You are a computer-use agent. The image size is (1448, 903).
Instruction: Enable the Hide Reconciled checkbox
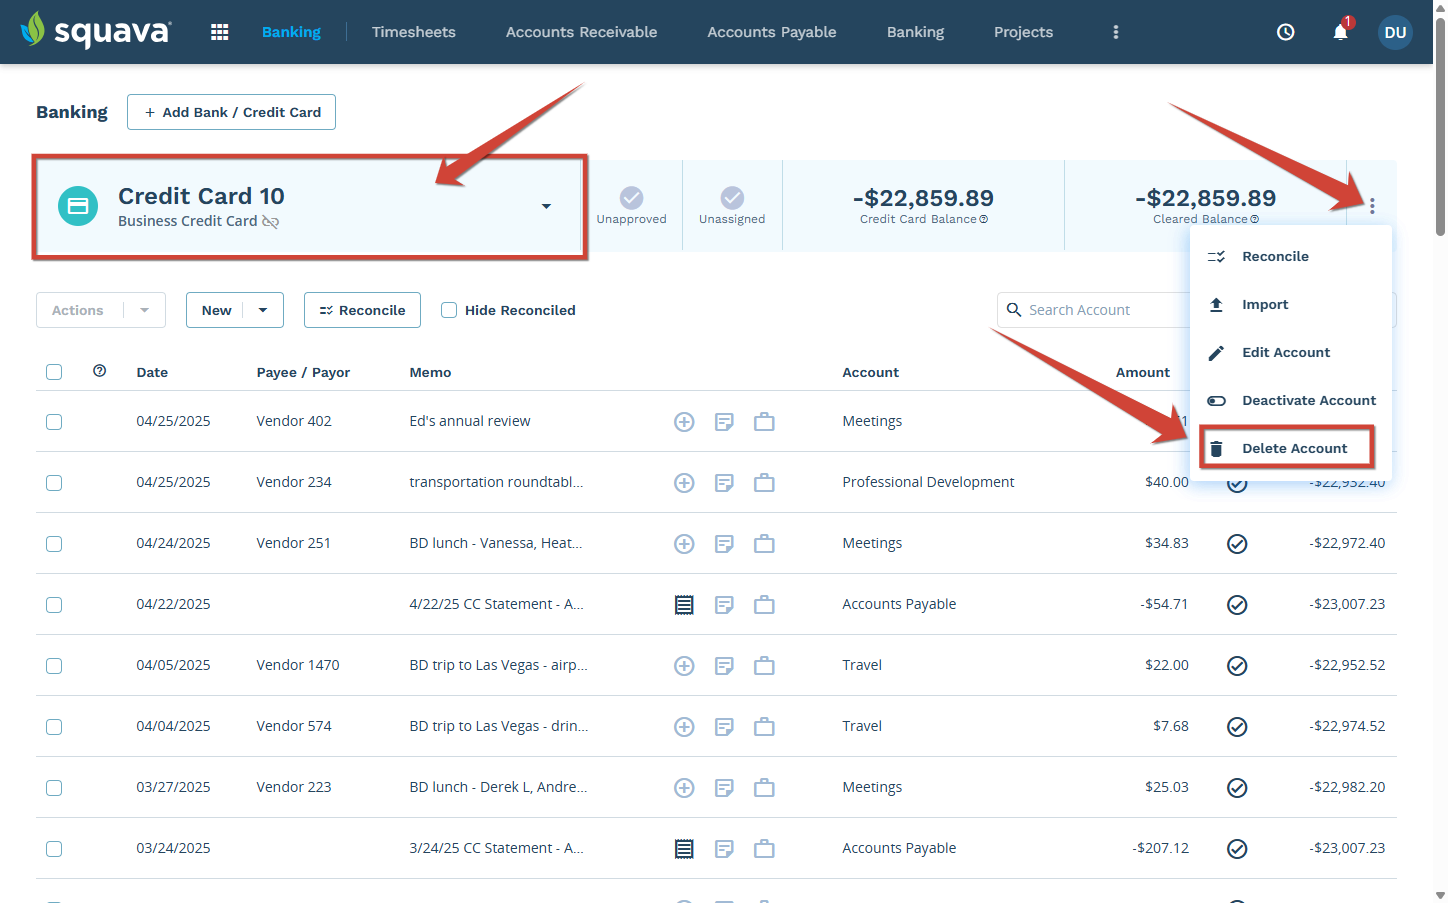click(449, 310)
